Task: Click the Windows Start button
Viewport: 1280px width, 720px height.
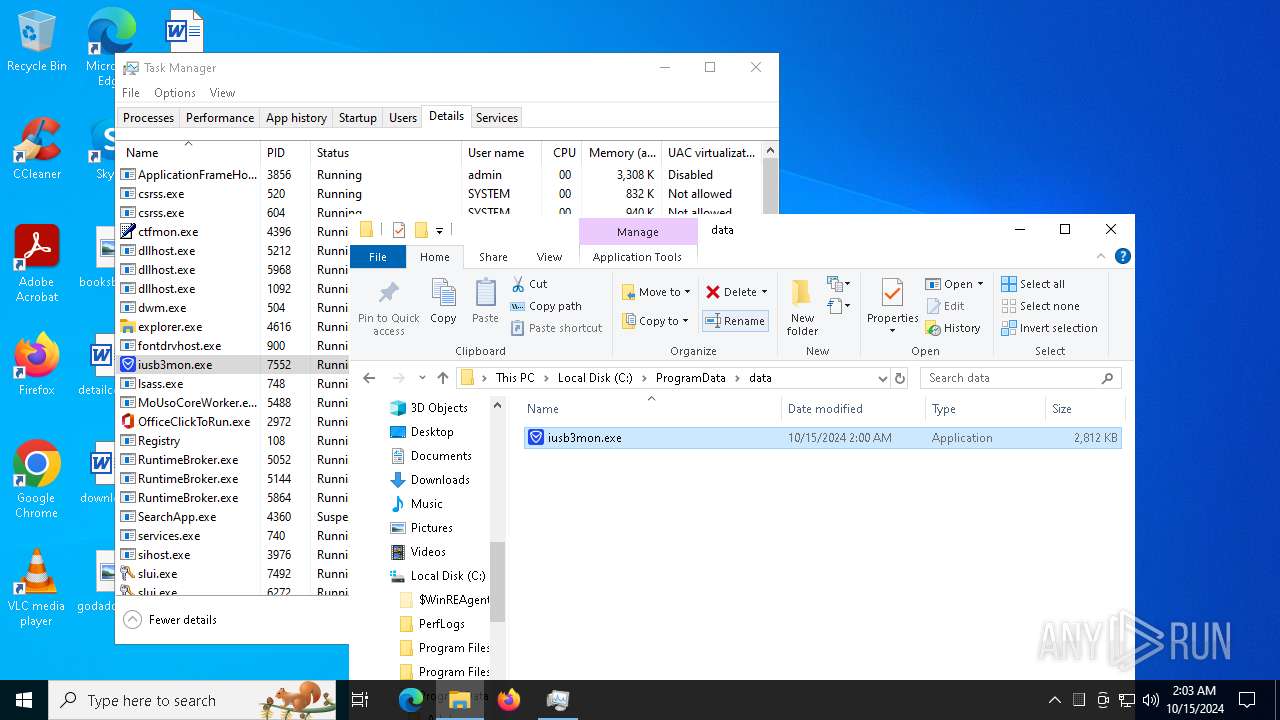Action: (24, 700)
